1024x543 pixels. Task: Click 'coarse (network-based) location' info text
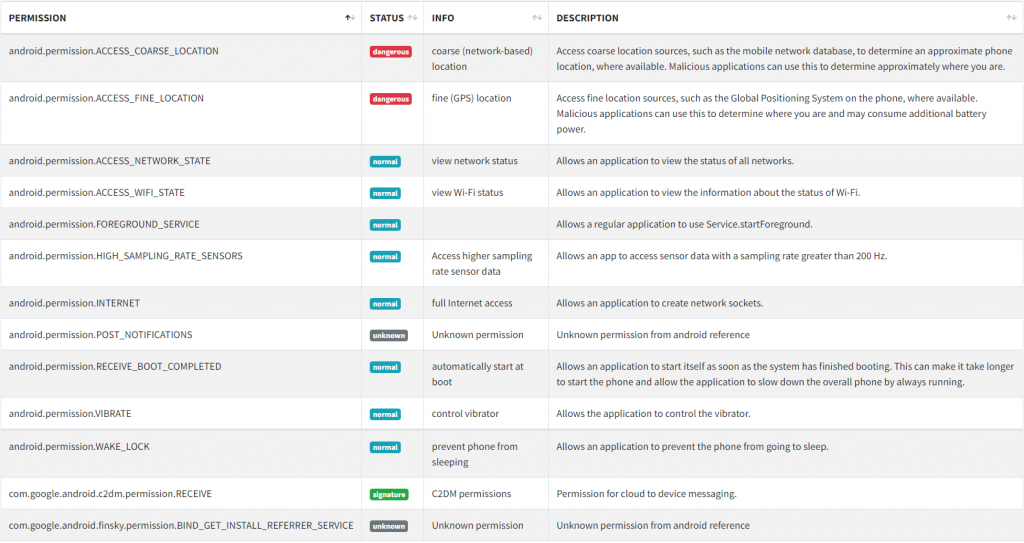point(482,59)
